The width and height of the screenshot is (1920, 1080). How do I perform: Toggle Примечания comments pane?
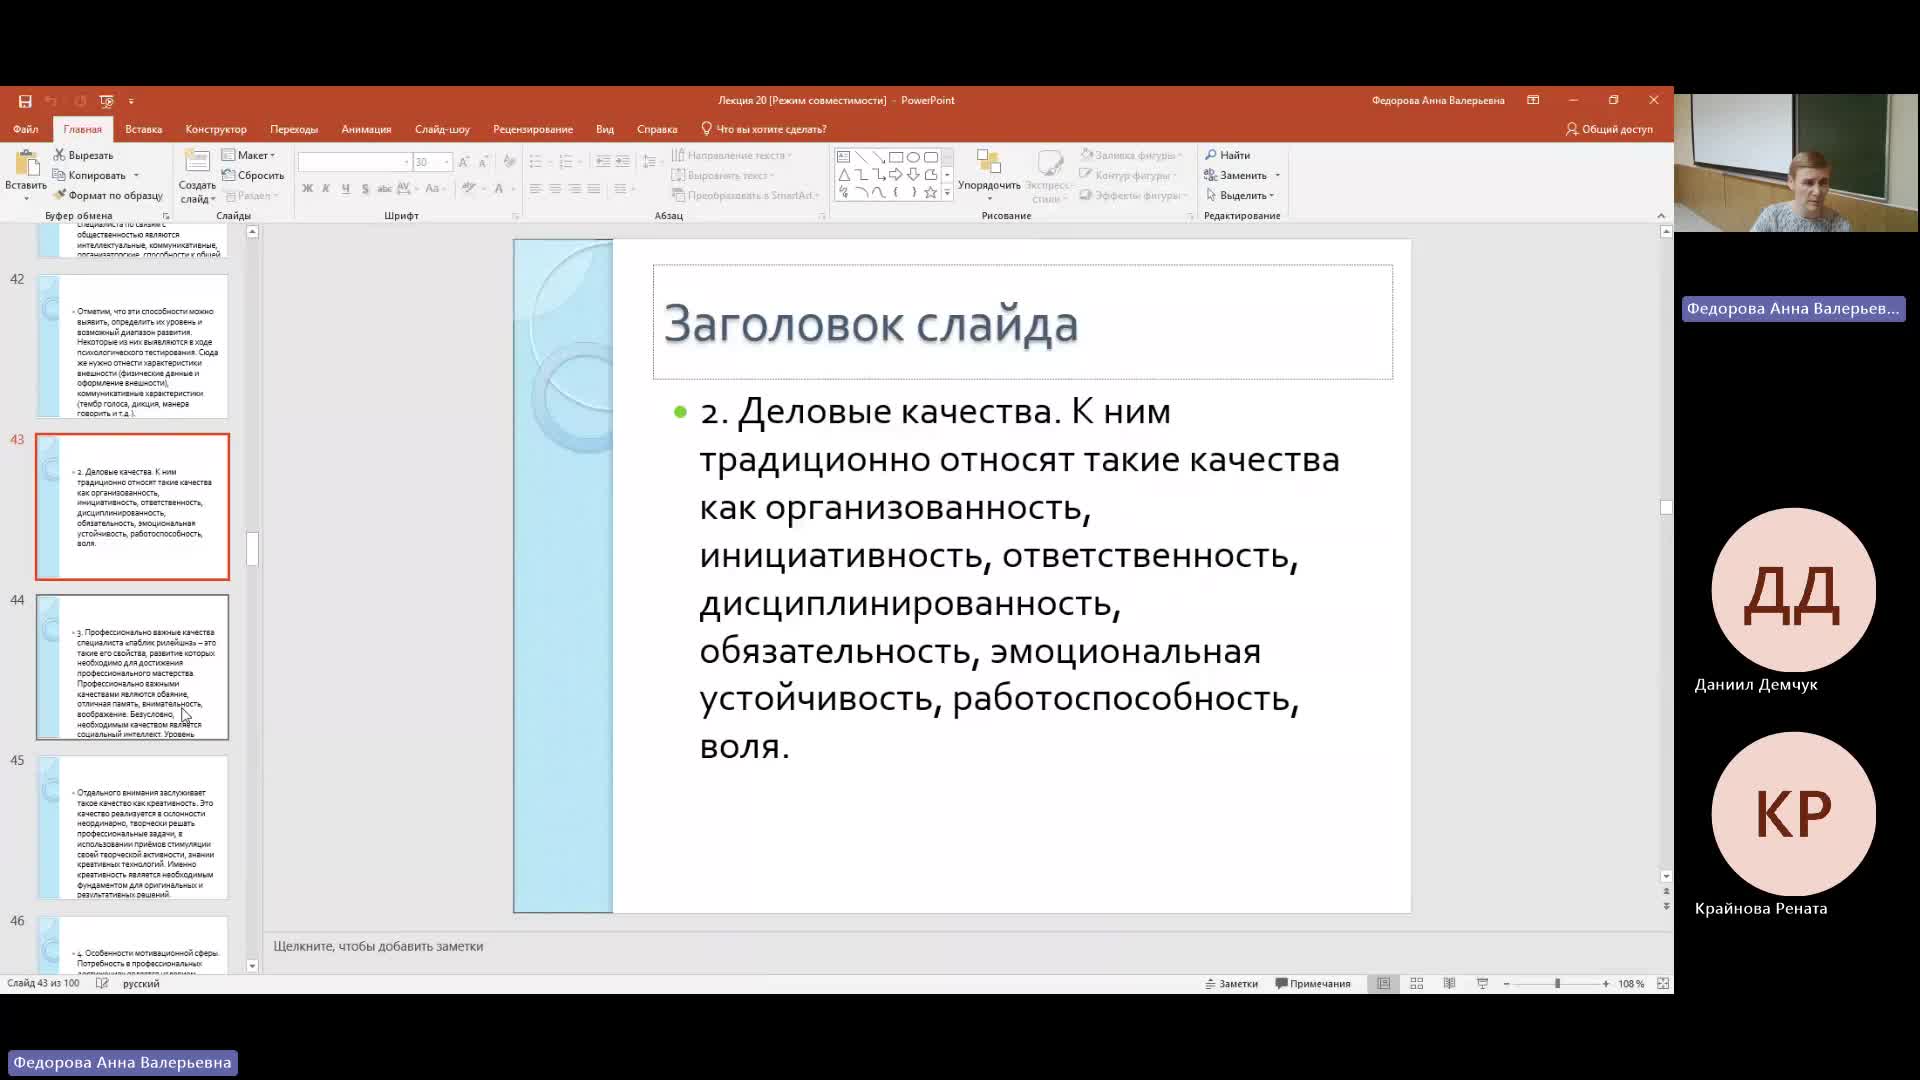click(1313, 984)
